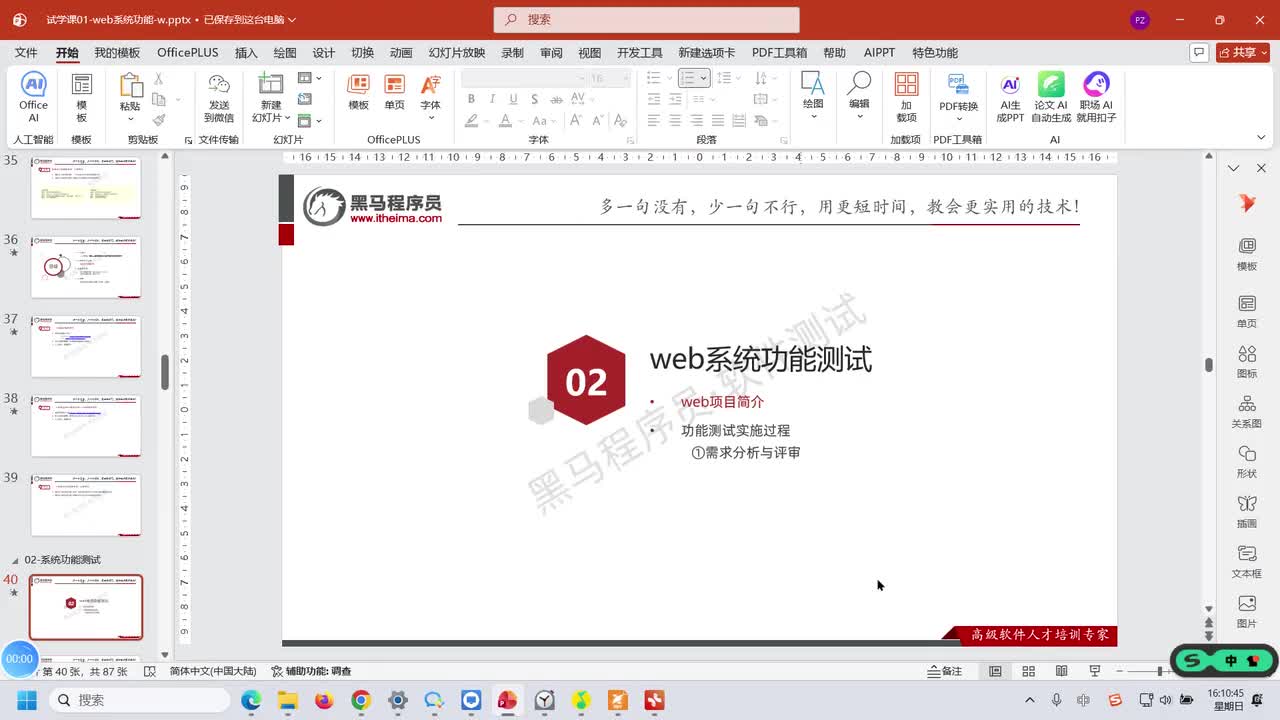Switch to normal view in status bar
This screenshot has height=720, width=1280.
point(995,671)
